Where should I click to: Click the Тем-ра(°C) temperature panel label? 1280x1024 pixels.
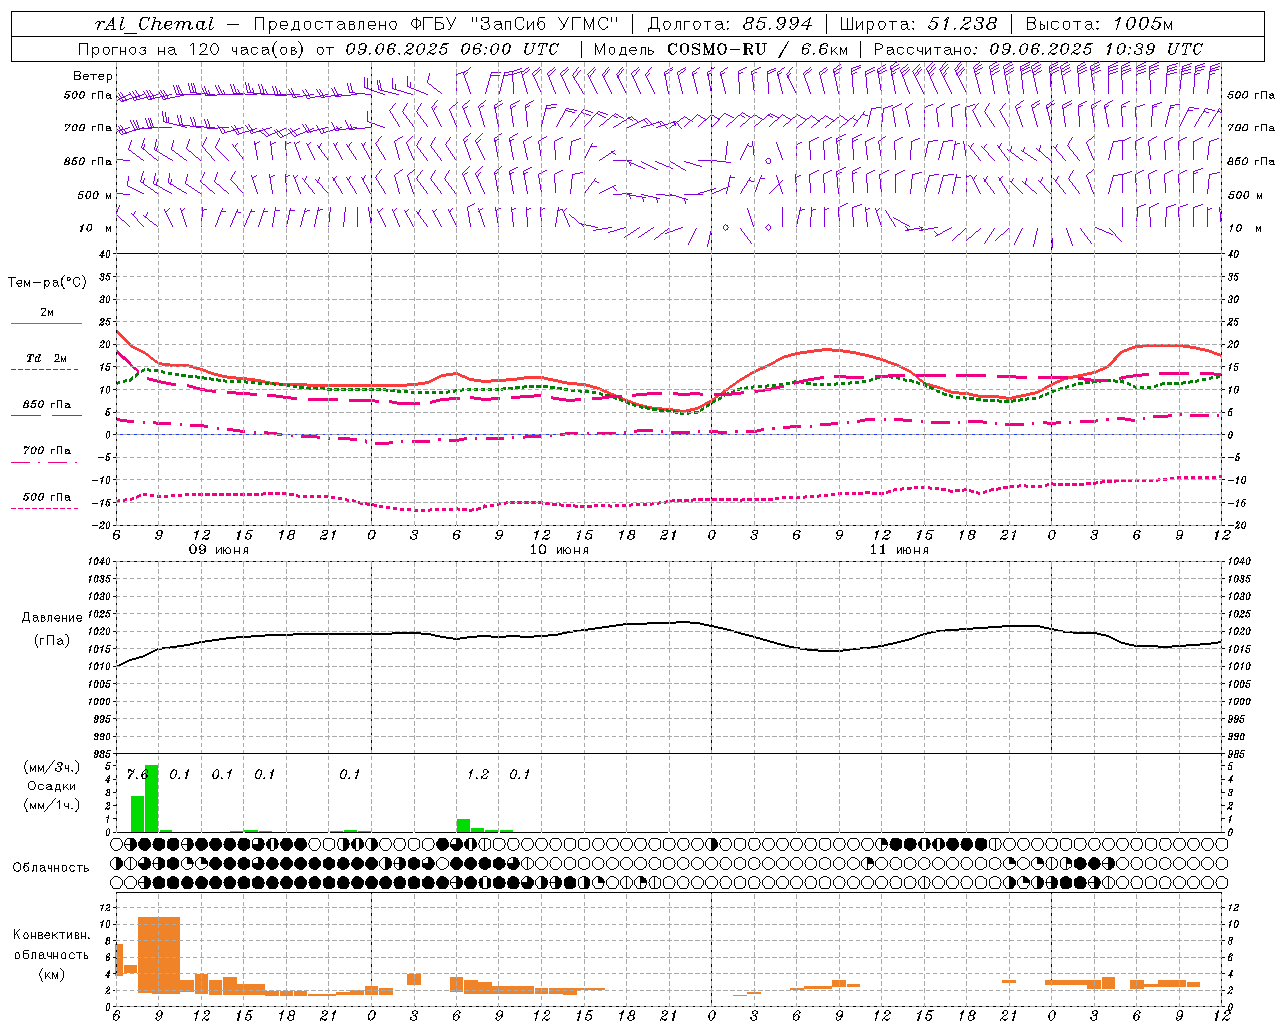point(47,283)
